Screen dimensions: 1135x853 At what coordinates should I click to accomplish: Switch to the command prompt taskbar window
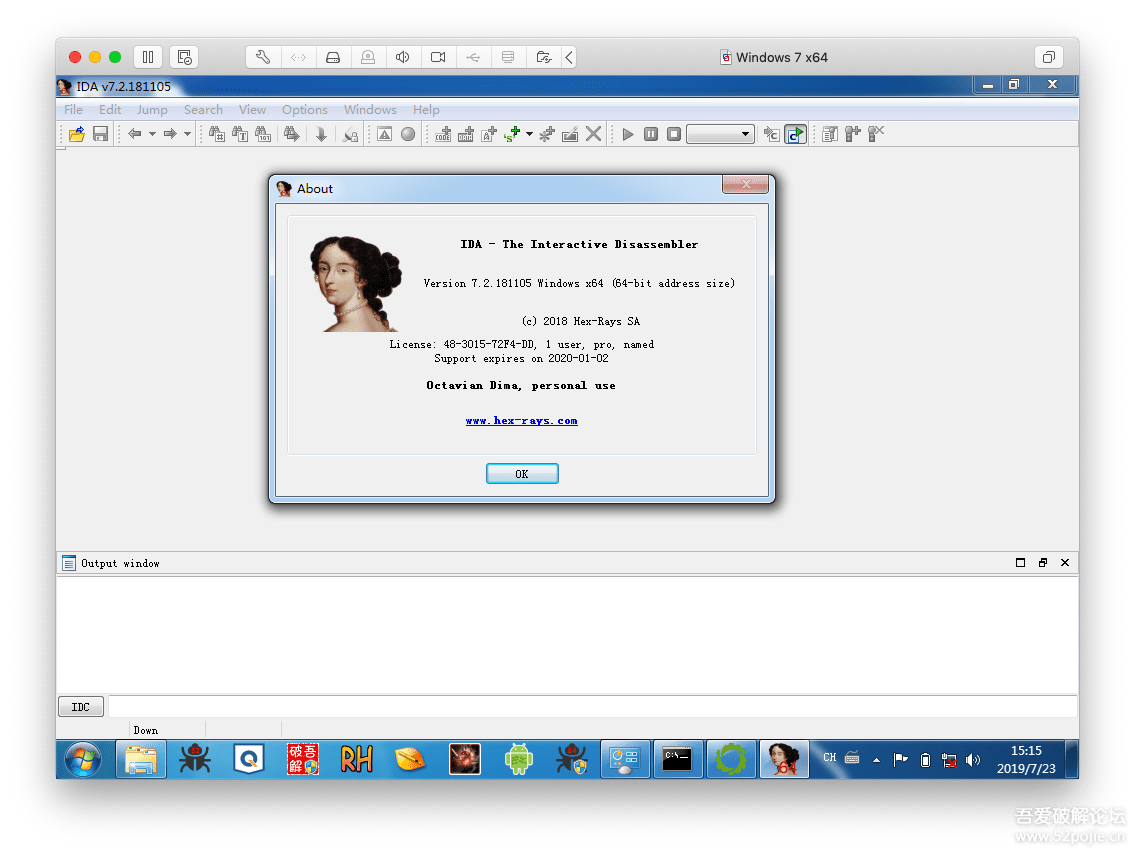[x=678, y=760]
